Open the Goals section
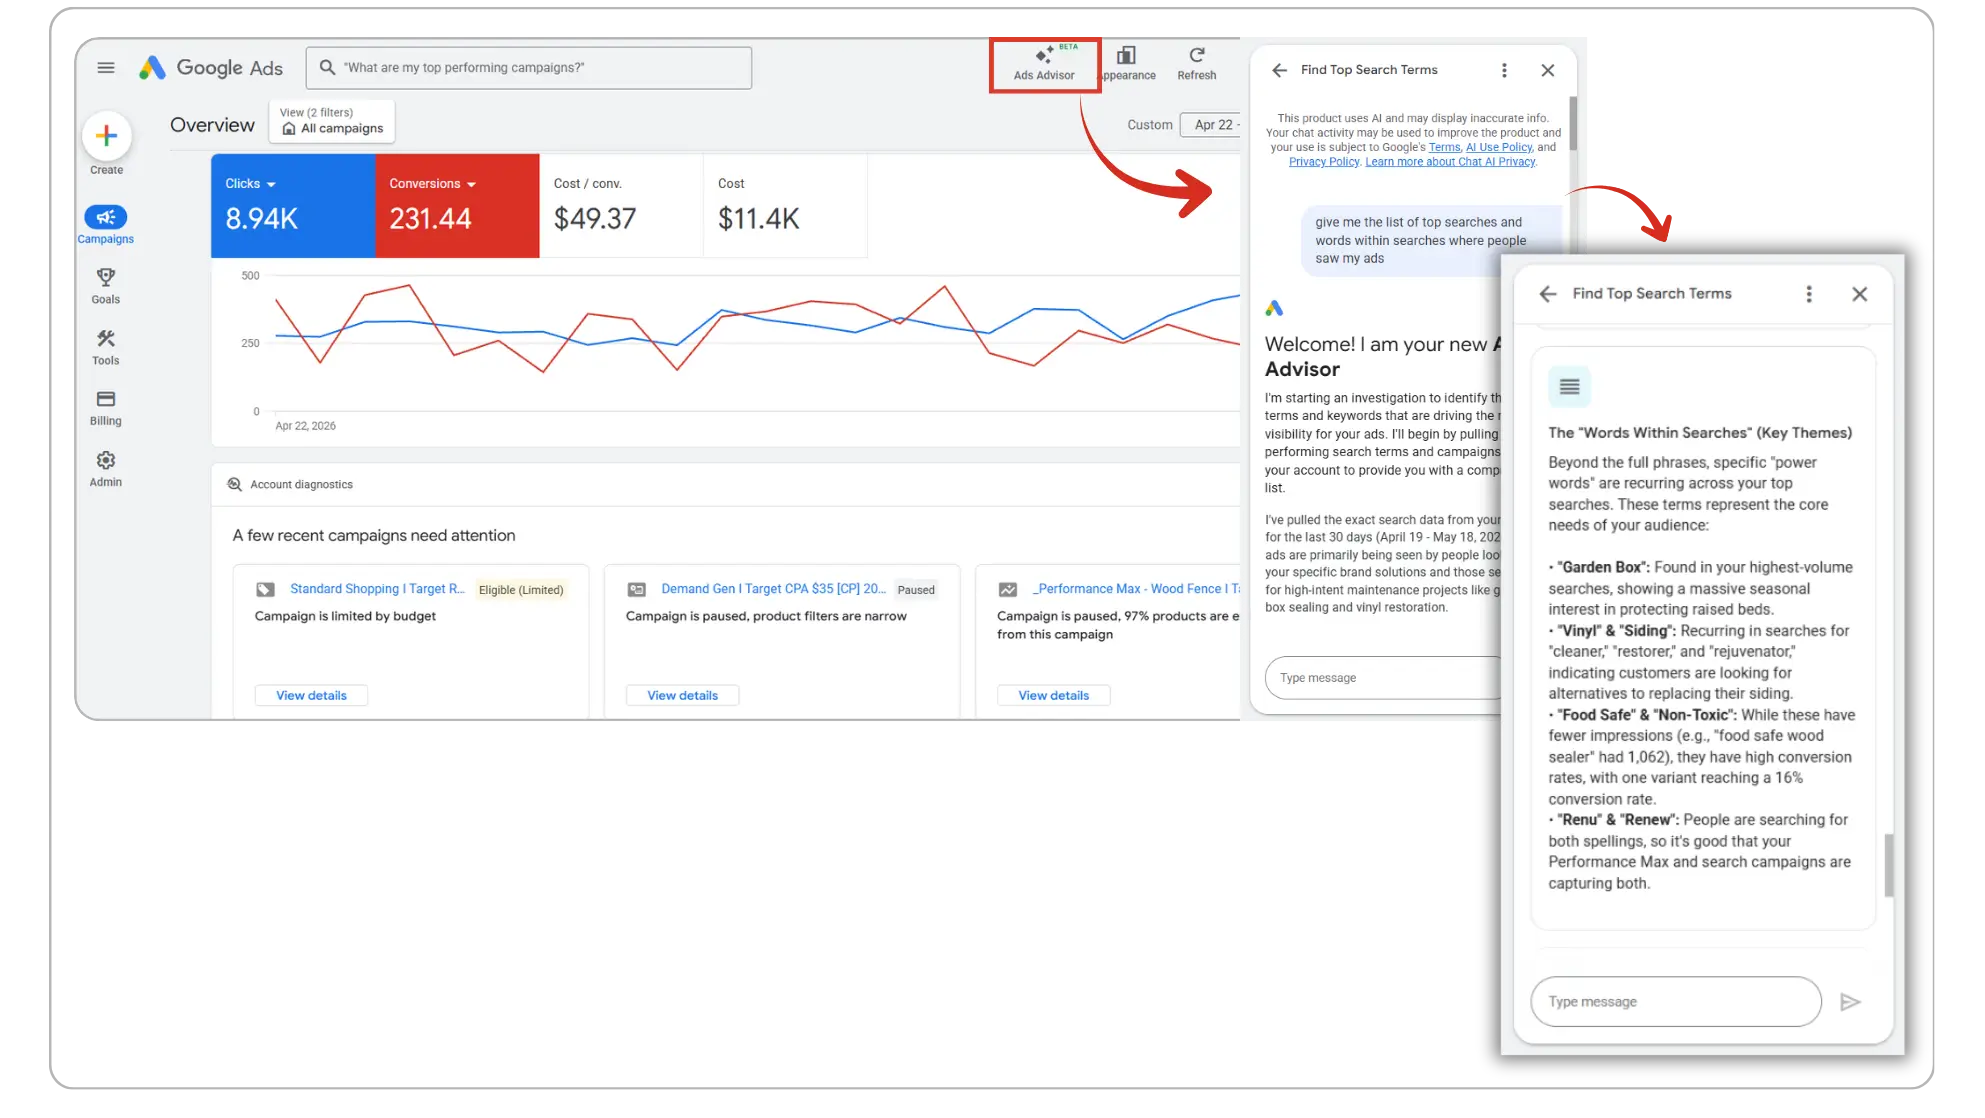 click(105, 286)
